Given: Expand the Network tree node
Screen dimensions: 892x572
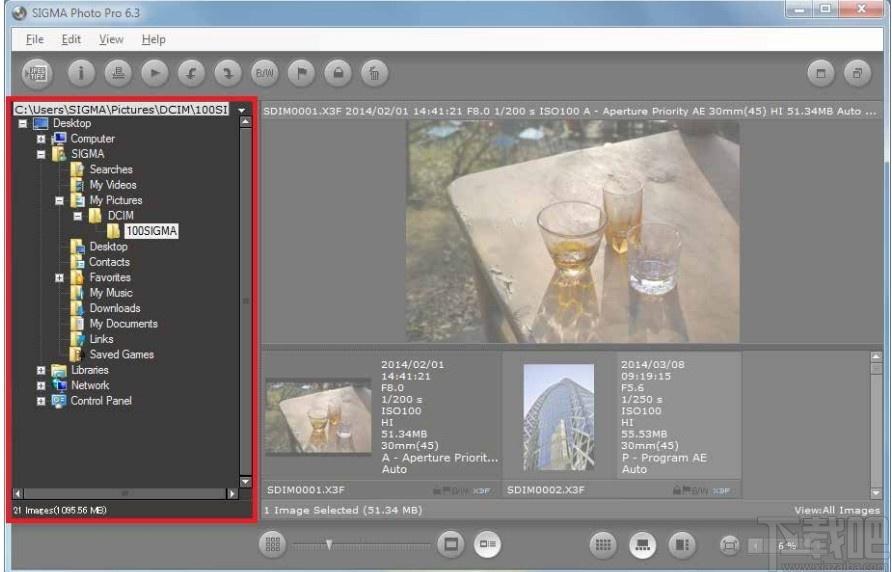Looking at the screenshot, I should pyautogui.click(x=41, y=386).
